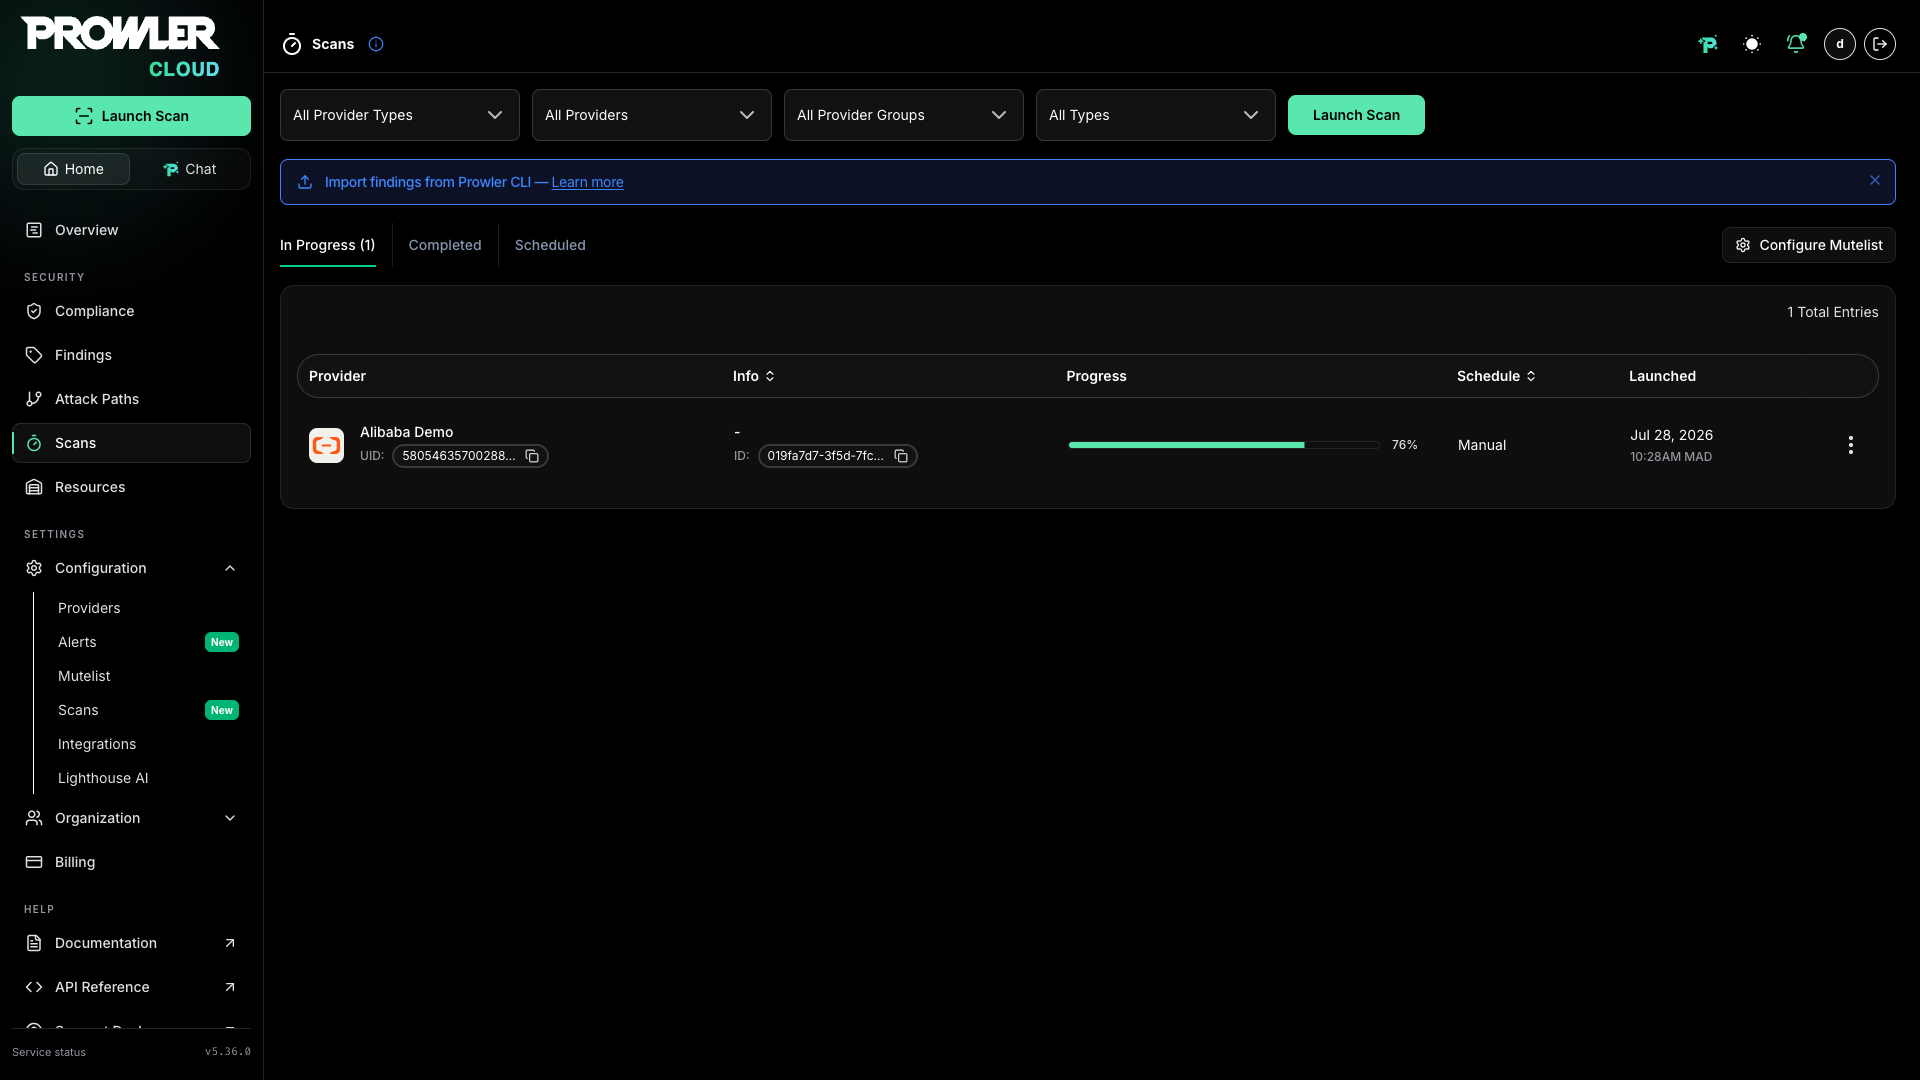Image resolution: width=1920 pixels, height=1080 pixels.
Task: Collapse the Configuration section
Action: 131,568
